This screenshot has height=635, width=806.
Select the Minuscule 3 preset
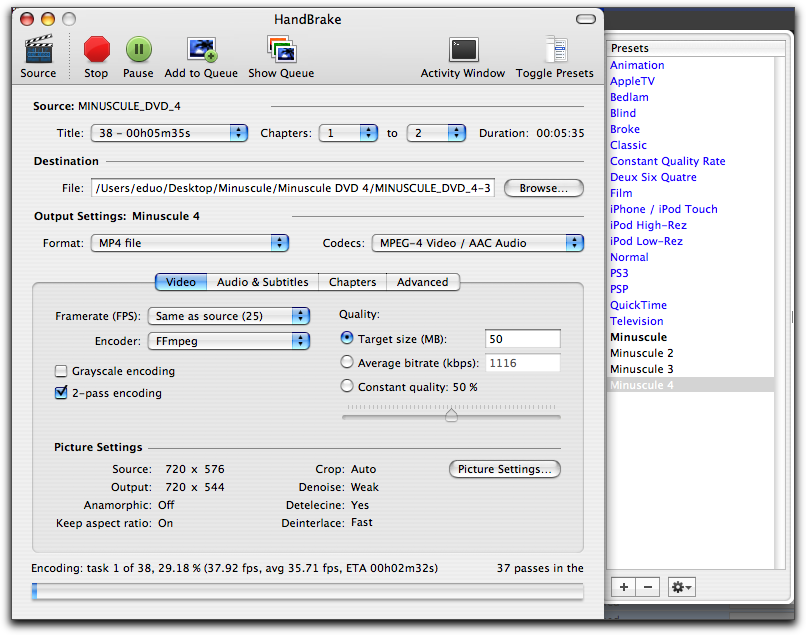tap(690, 369)
